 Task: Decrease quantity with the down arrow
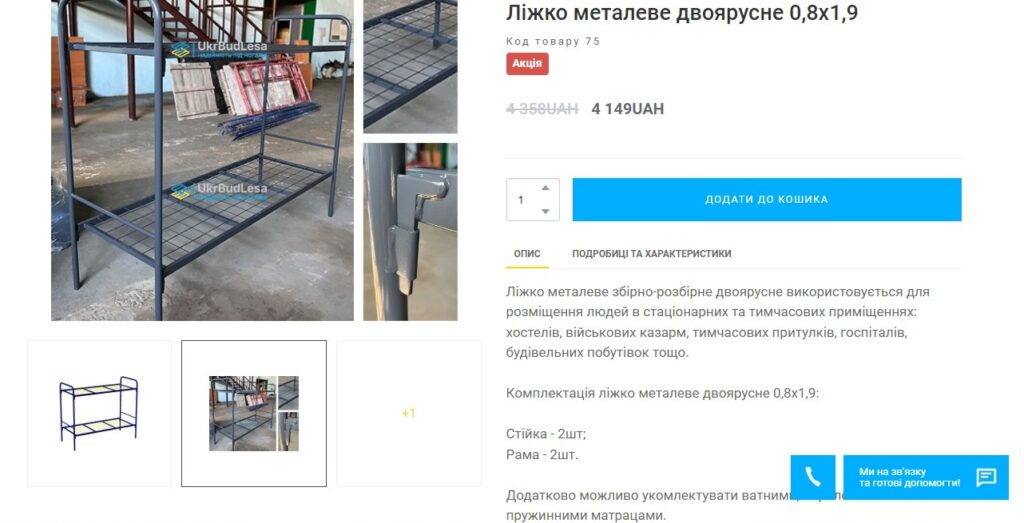tap(545, 211)
